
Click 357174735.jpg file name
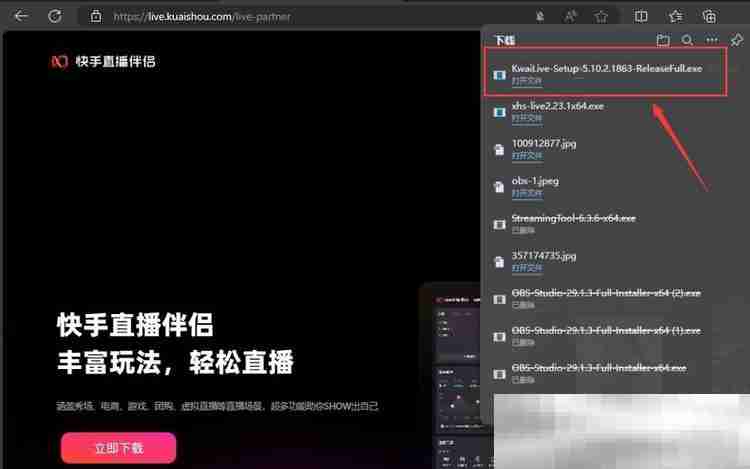(544, 256)
